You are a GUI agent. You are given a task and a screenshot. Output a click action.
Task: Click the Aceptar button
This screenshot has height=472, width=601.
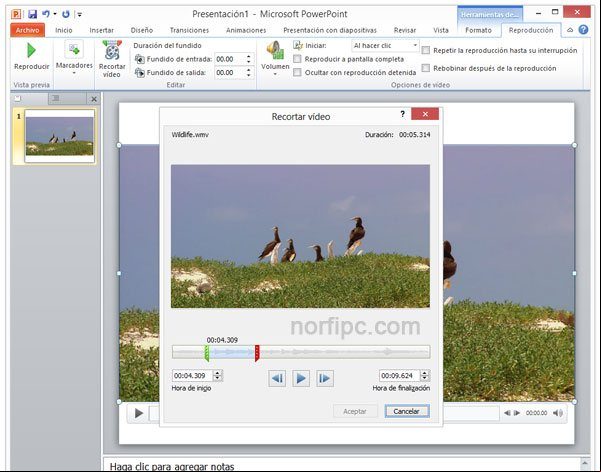355,411
